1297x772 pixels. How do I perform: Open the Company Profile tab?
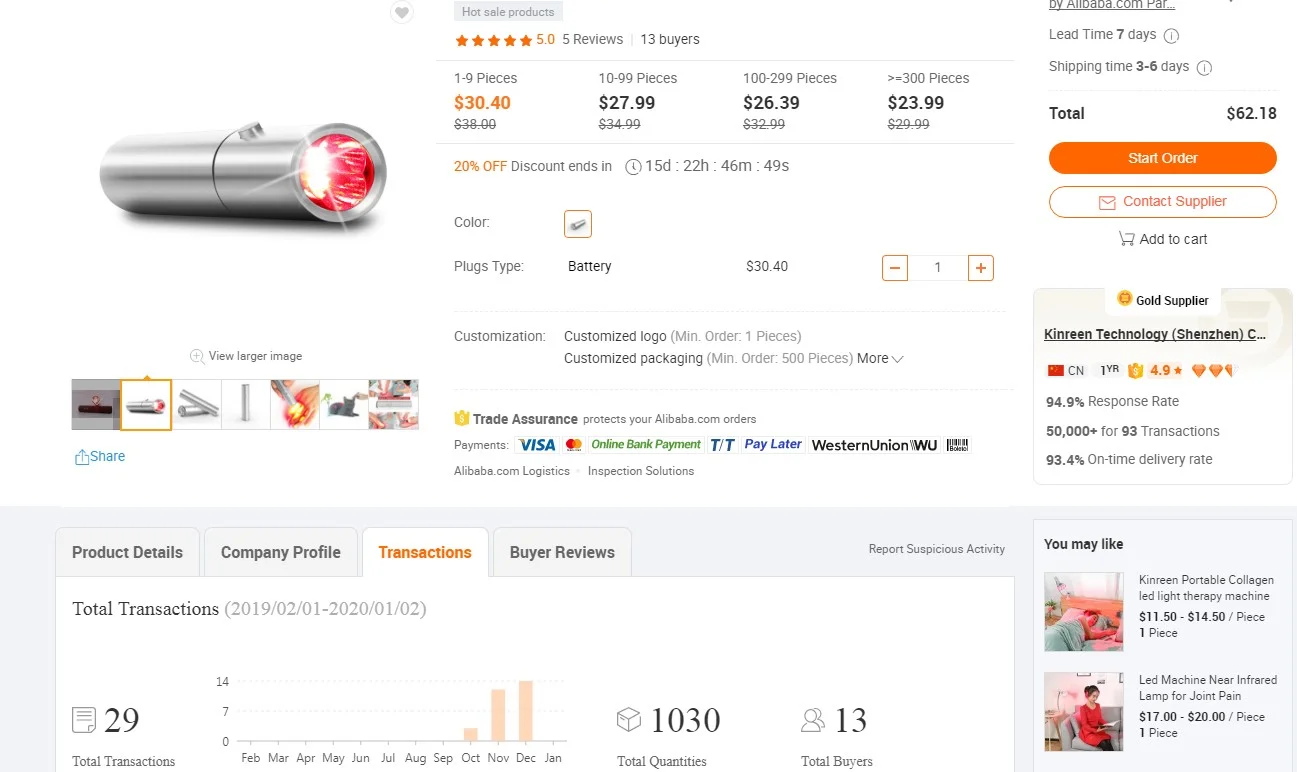point(280,552)
